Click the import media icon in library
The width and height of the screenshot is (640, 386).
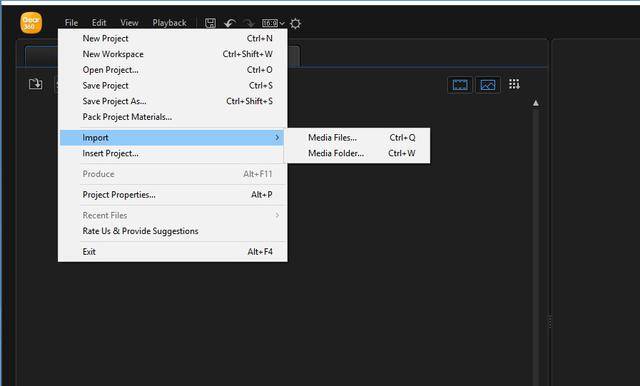point(36,84)
